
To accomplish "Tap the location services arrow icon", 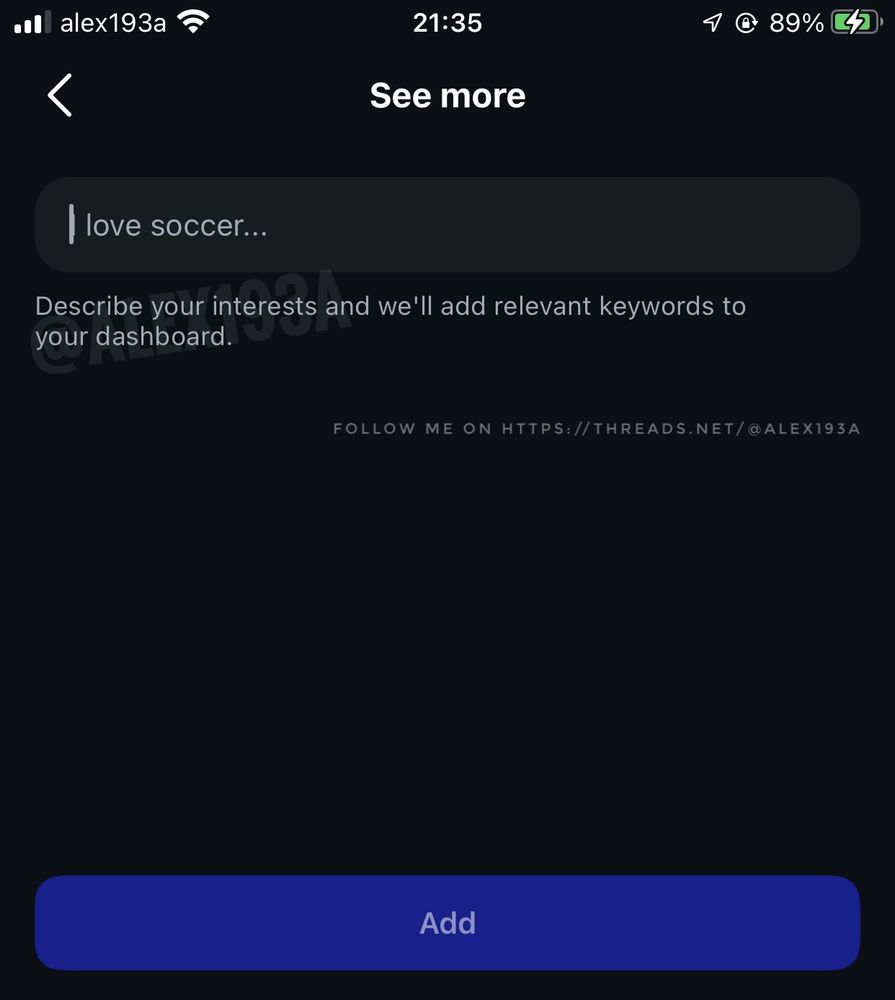I will [712, 23].
